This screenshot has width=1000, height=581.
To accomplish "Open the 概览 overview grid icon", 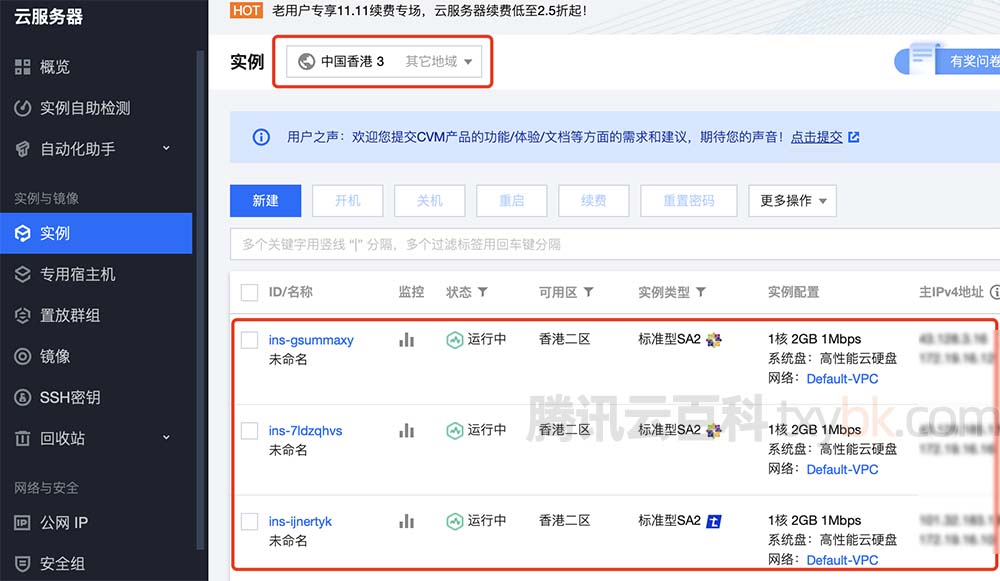I will tap(22, 67).
